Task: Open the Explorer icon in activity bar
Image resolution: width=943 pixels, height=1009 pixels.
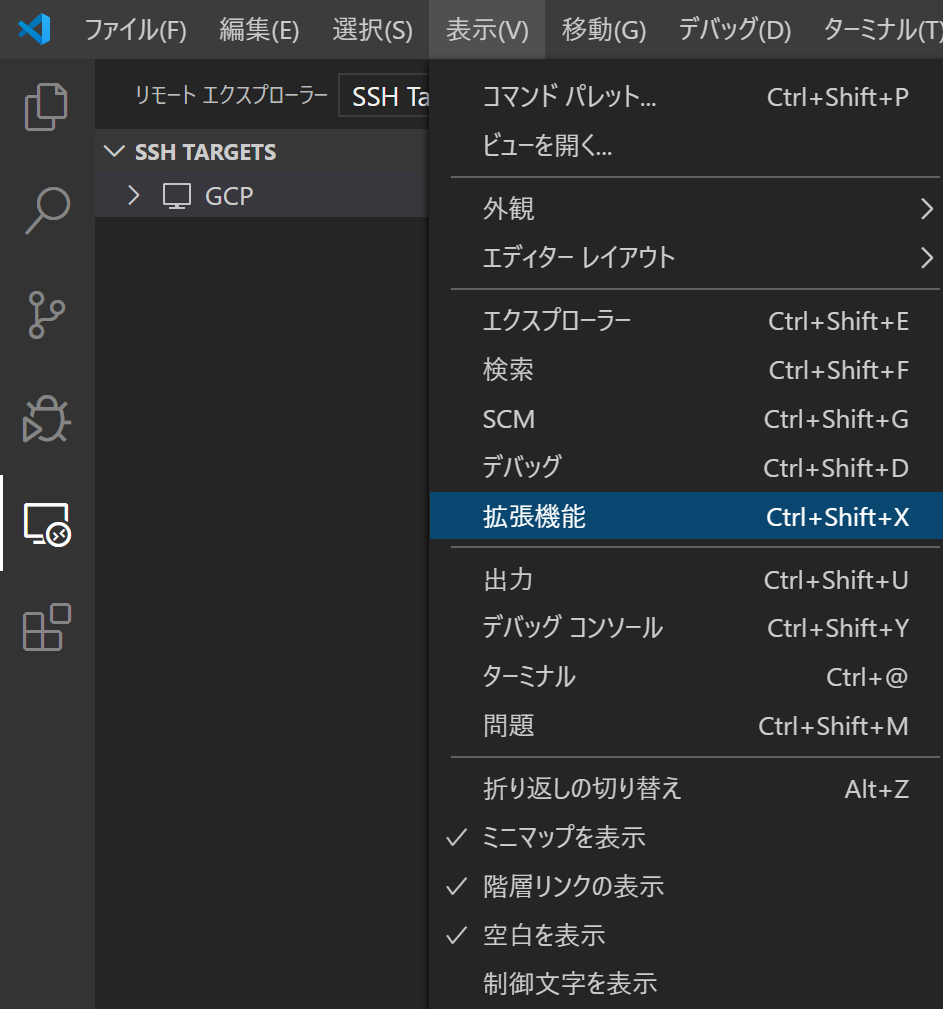Action: coord(46,107)
